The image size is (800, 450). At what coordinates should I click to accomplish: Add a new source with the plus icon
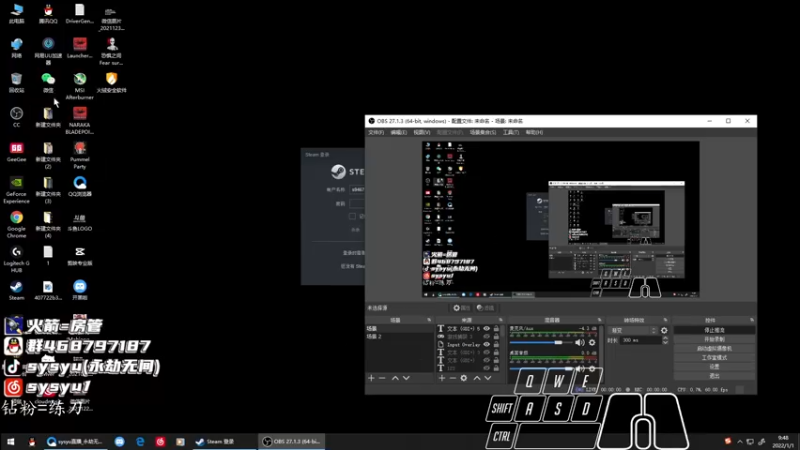pos(442,378)
